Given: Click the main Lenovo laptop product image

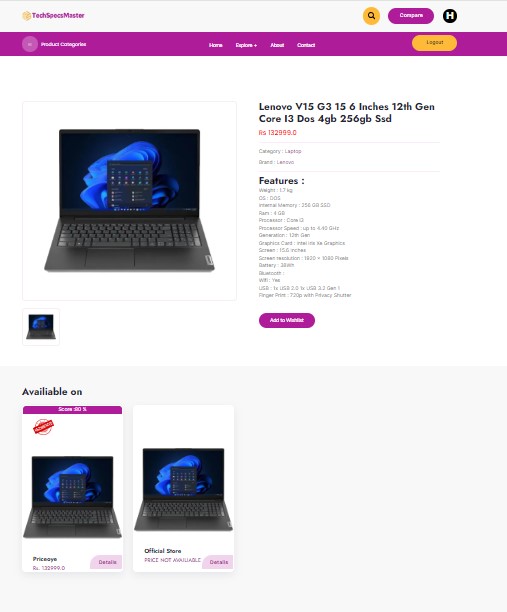Looking at the screenshot, I should click(130, 201).
